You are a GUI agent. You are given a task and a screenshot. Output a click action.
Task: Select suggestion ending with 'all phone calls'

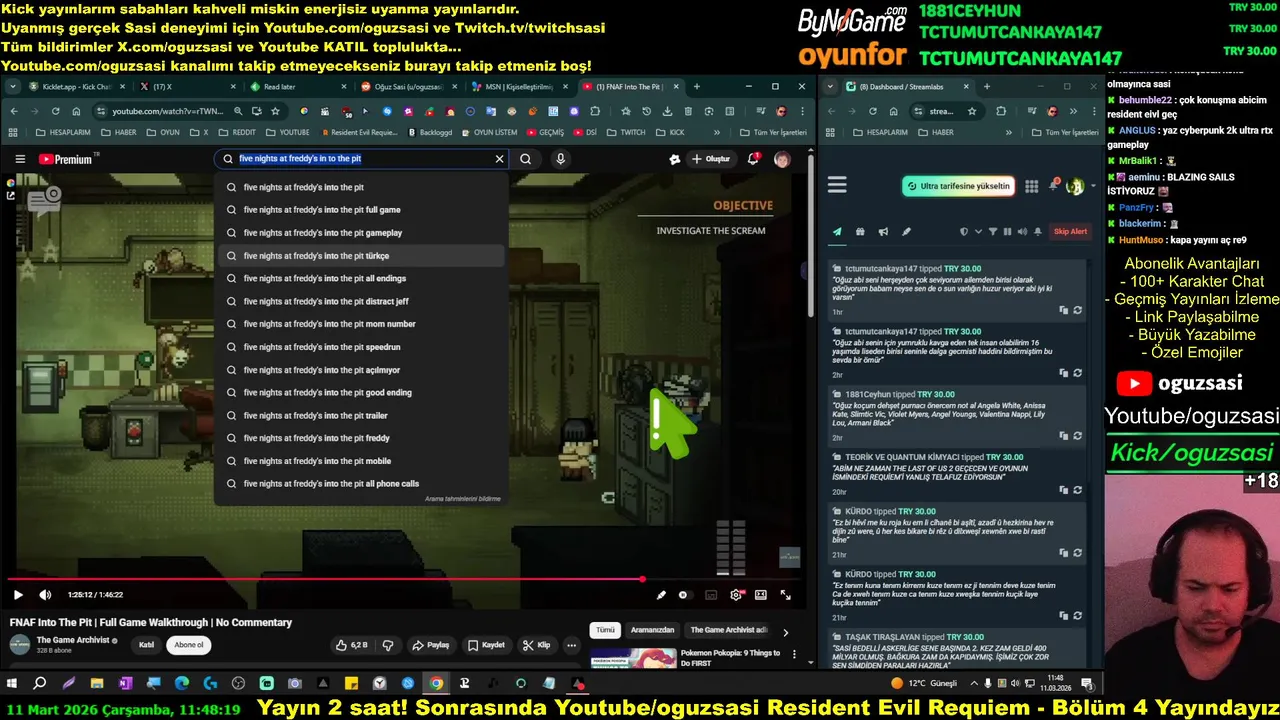point(360,484)
